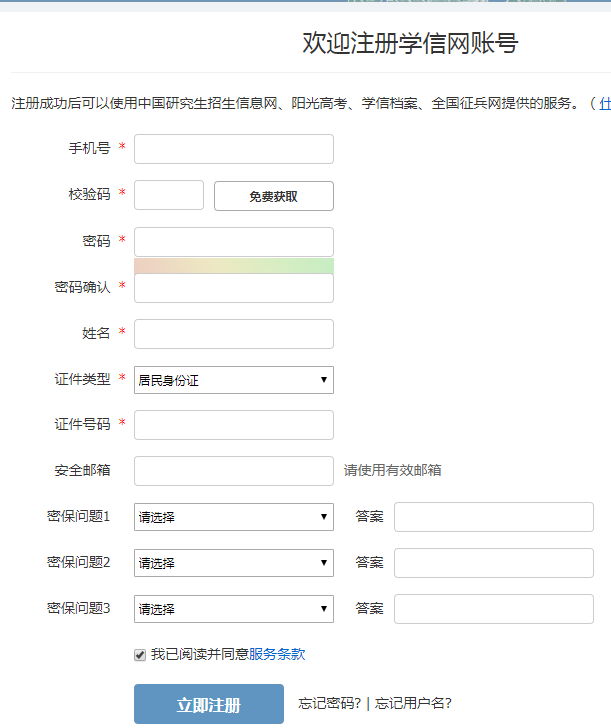Click the 密码确认 confirm password field
This screenshot has height=728, width=611.
click(233, 288)
